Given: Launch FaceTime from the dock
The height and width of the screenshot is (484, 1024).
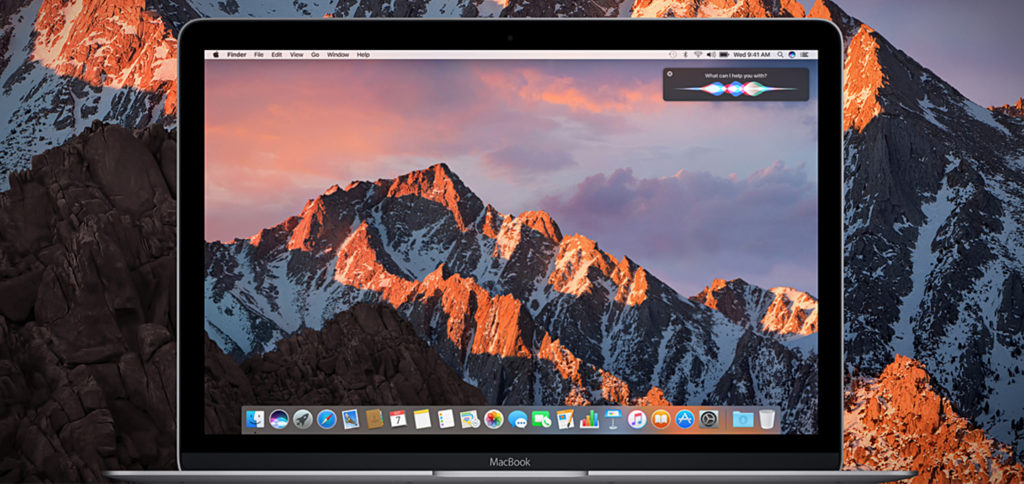Looking at the screenshot, I should coord(541,419).
